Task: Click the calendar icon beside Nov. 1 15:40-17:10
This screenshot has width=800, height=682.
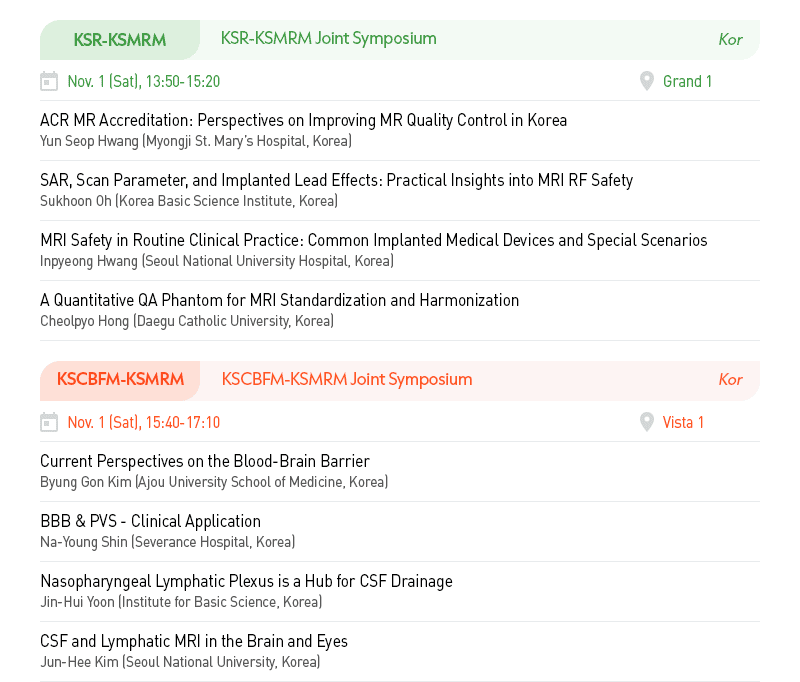Action: 49,422
